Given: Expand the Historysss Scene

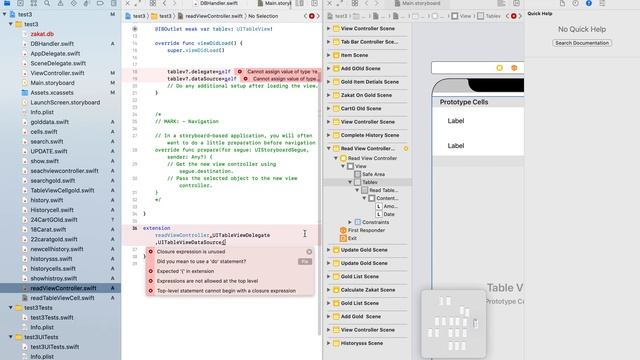Looking at the screenshot, I should pos(329,343).
